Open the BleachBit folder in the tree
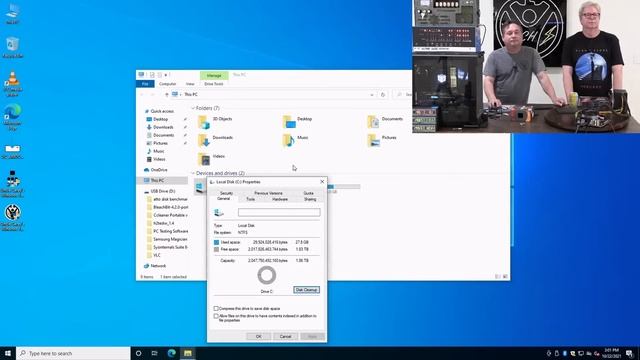 pyautogui.click(x=167, y=207)
